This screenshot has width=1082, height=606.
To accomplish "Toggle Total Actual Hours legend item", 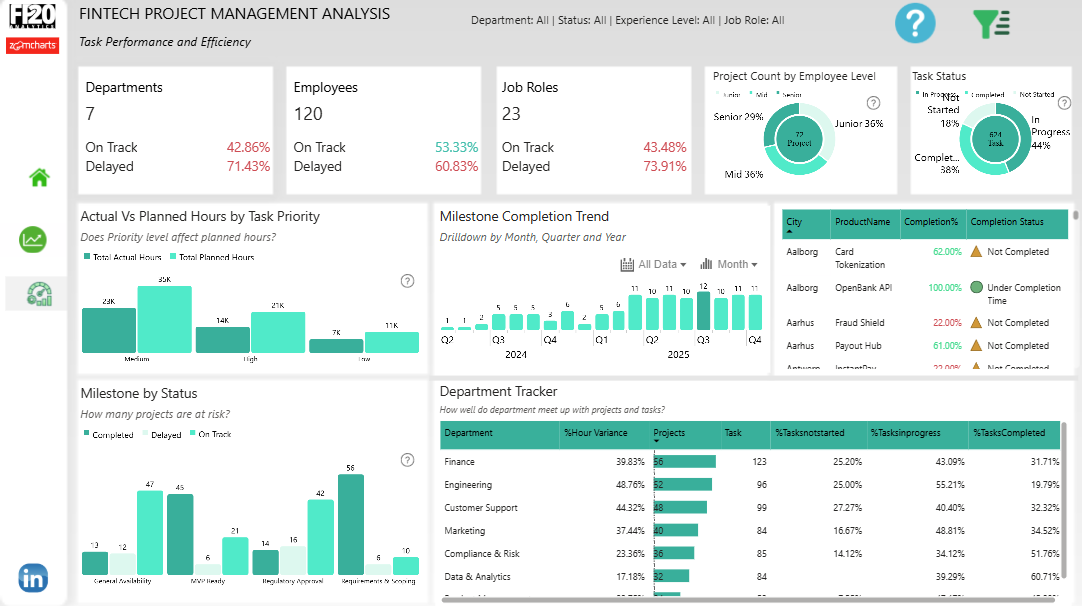I will (123, 257).
